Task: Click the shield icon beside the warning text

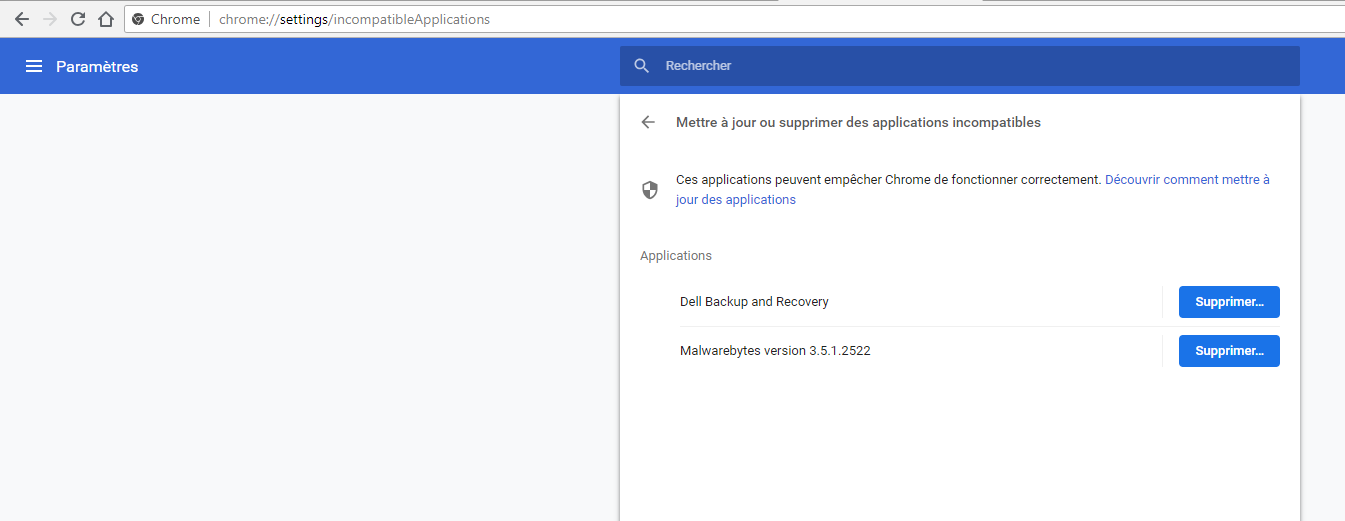Action: [x=650, y=190]
